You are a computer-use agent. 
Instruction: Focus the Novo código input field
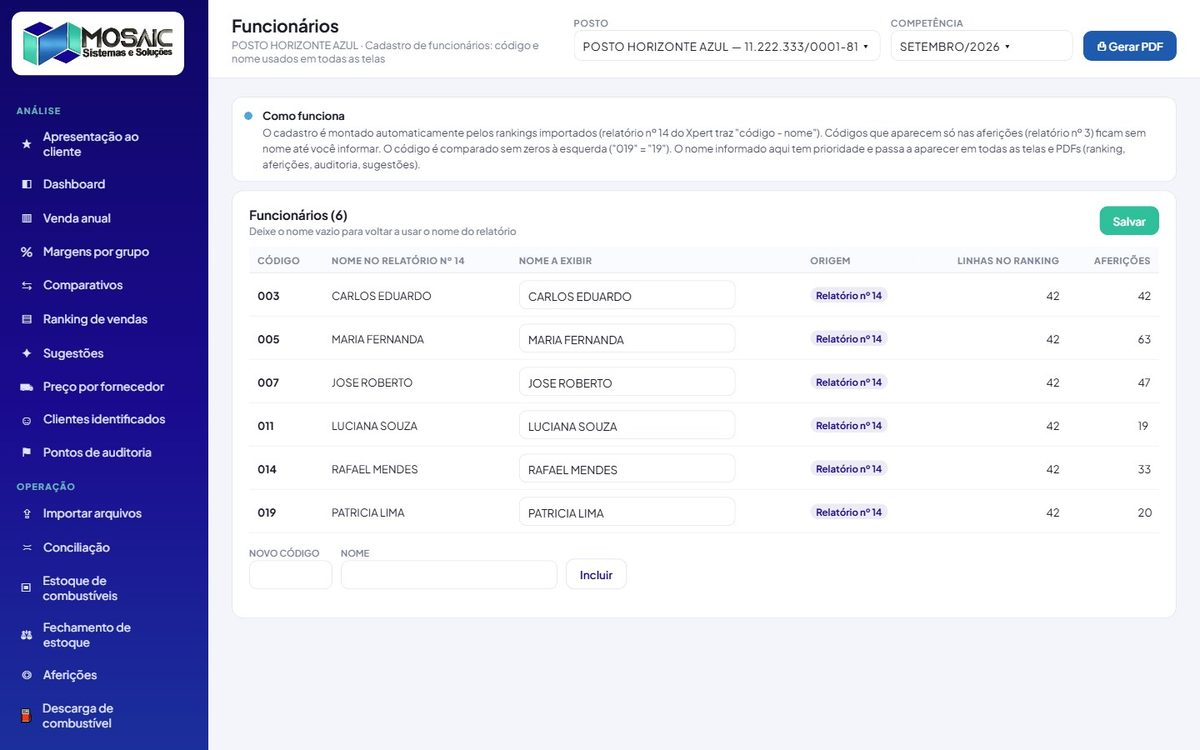pos(290,574)
